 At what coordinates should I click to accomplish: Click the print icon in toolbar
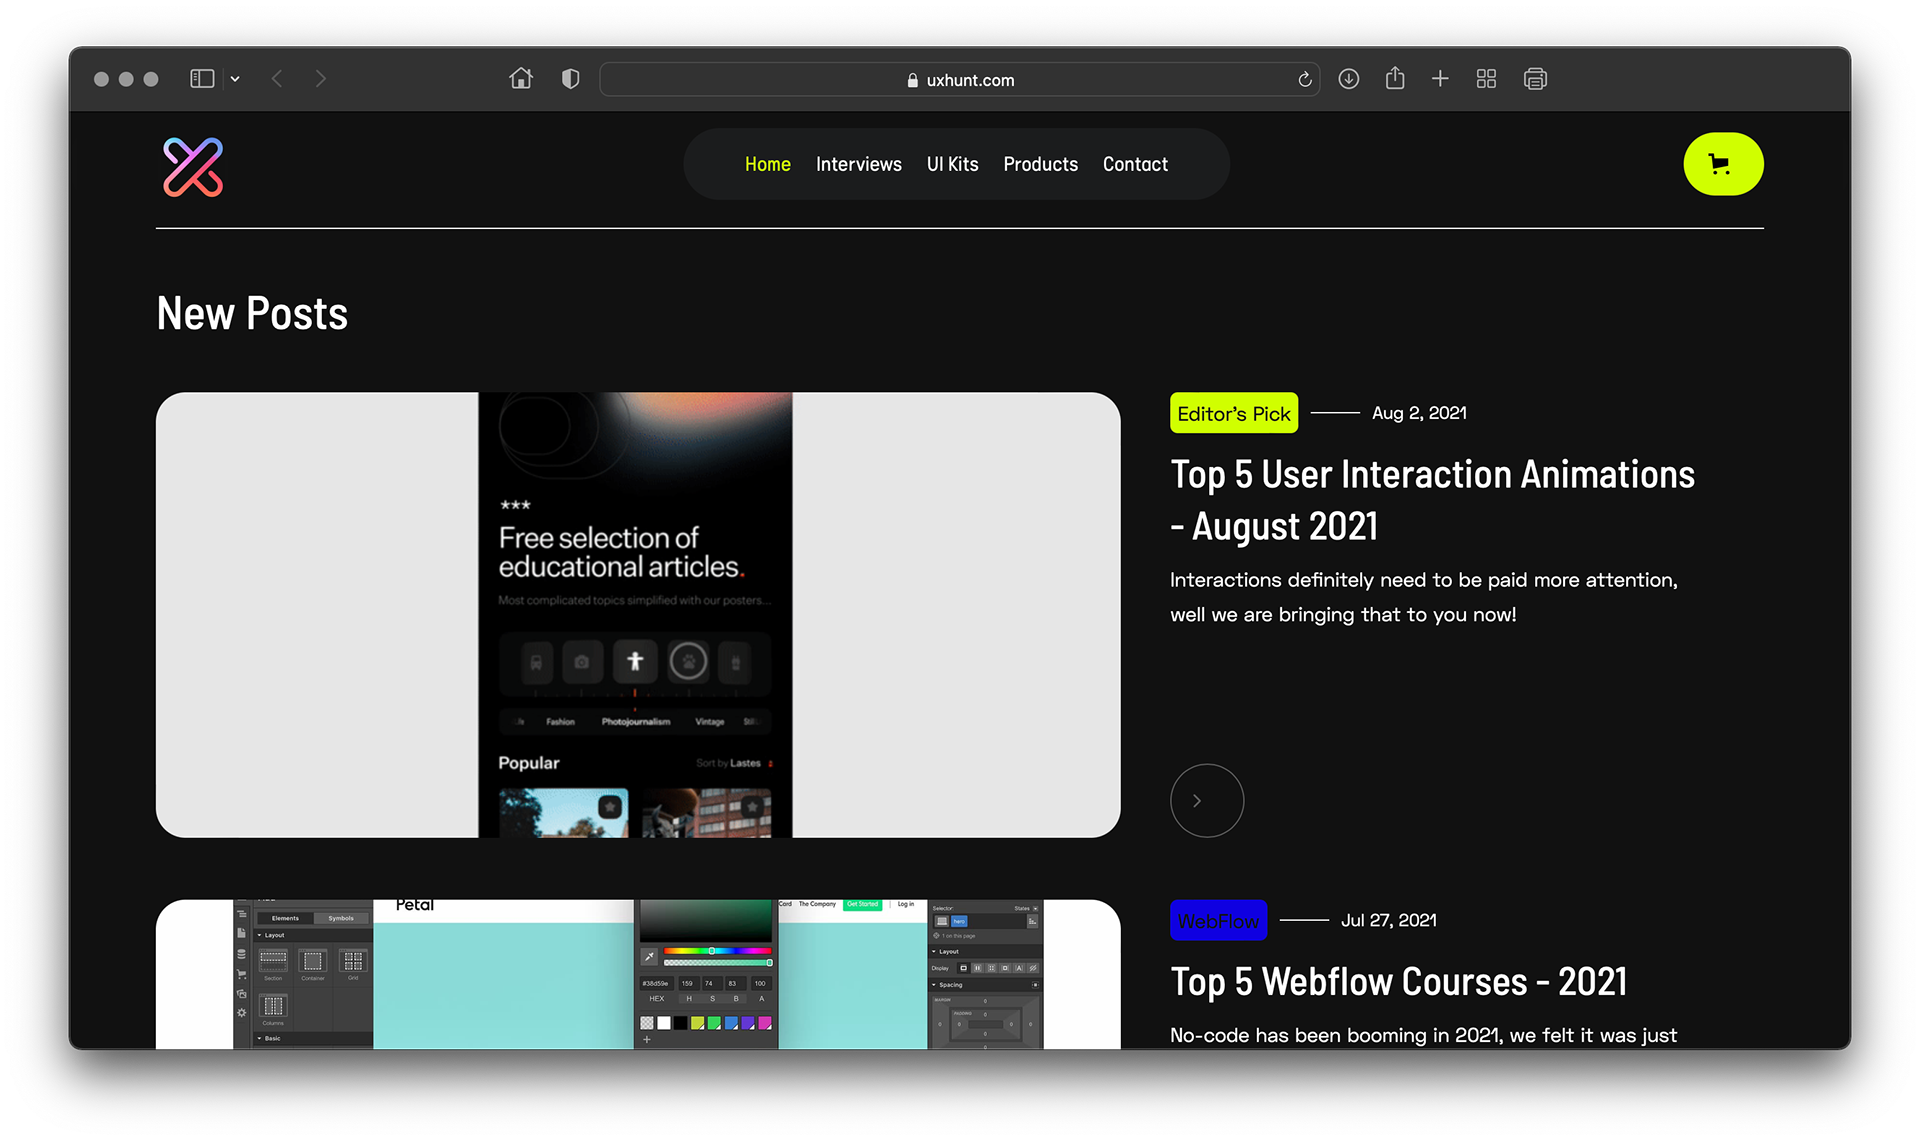(x=1535, y=79)
